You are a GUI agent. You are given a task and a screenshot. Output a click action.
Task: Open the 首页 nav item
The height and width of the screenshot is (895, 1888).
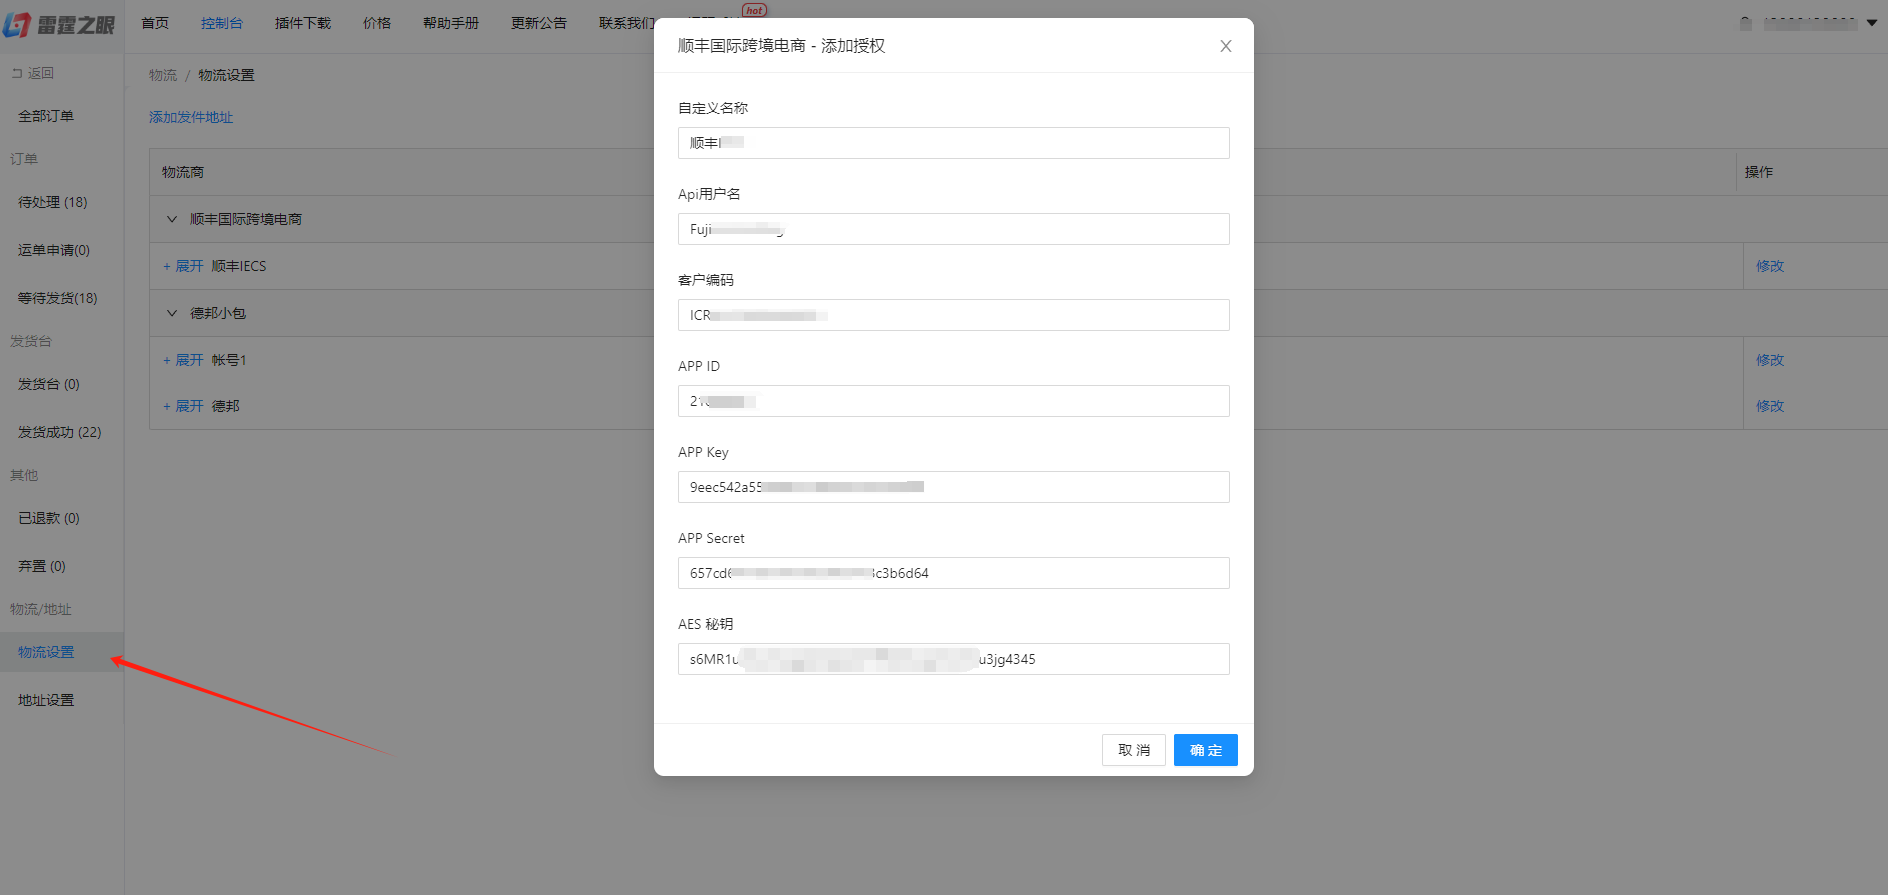click(155, 23)
